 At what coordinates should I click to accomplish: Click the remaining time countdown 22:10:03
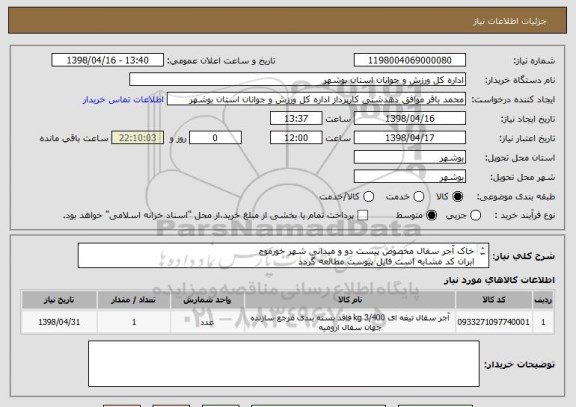(137, 138)
